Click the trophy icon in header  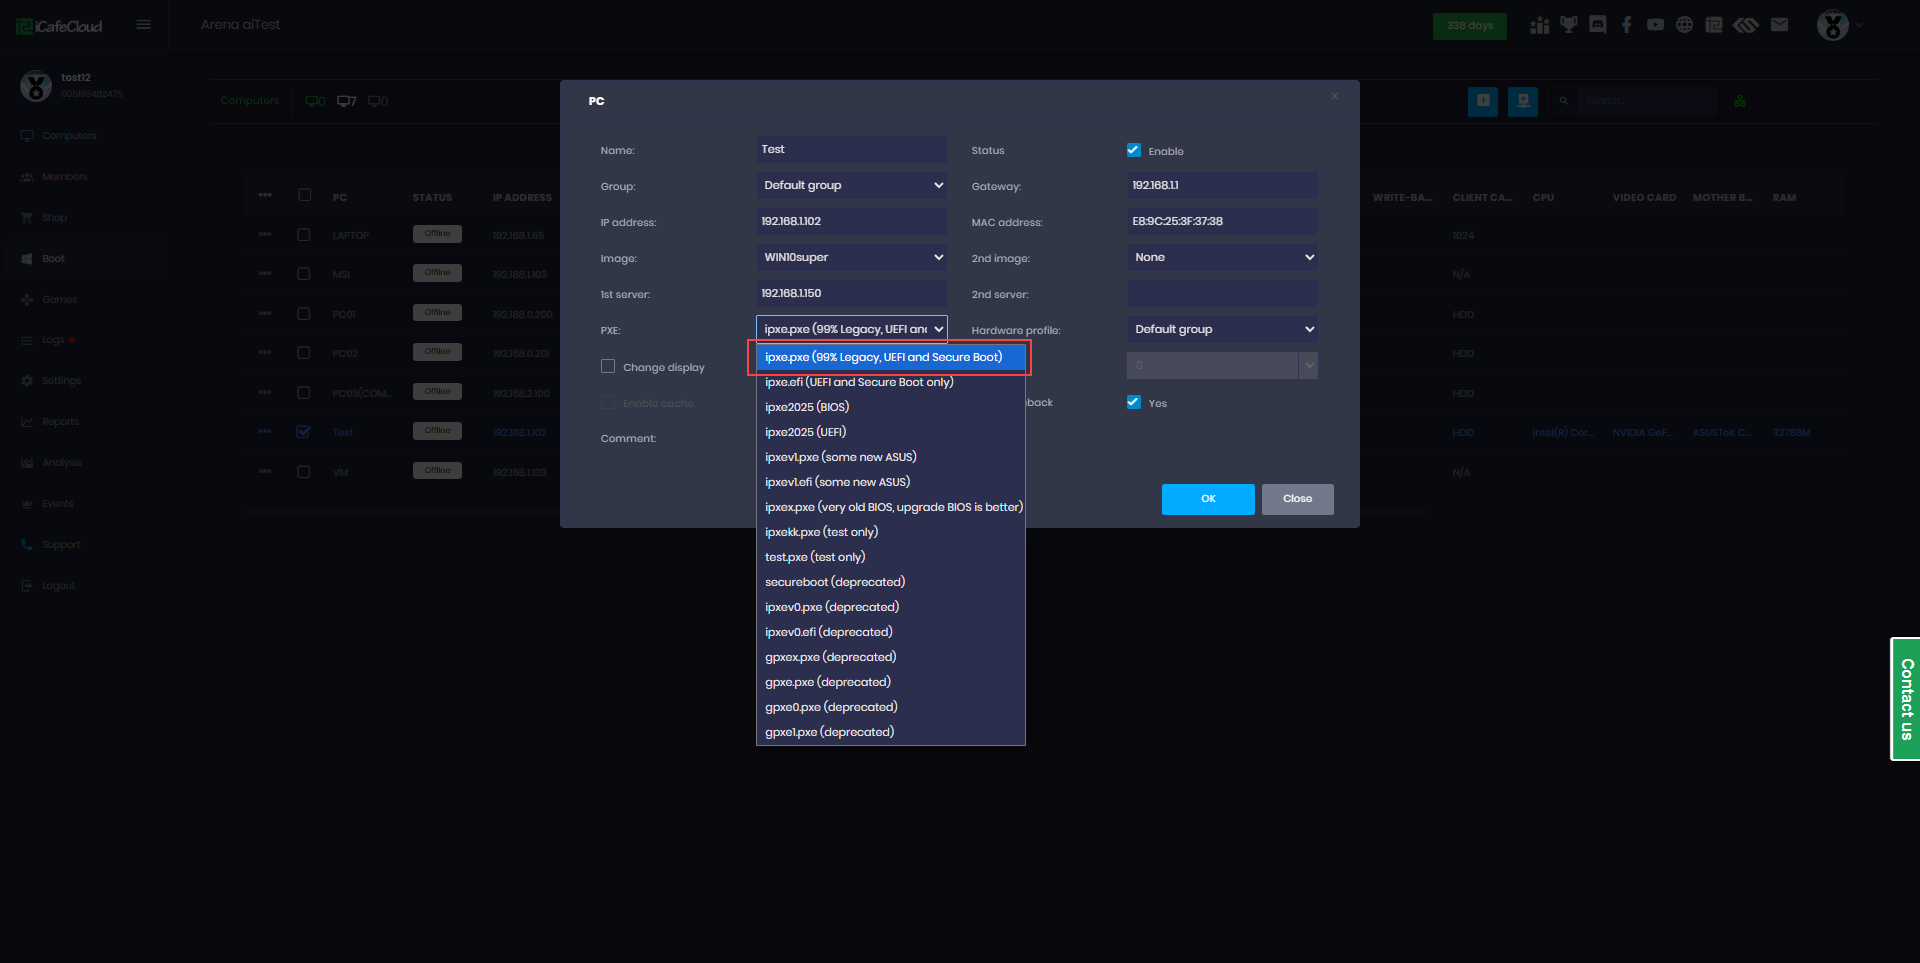1569,24
